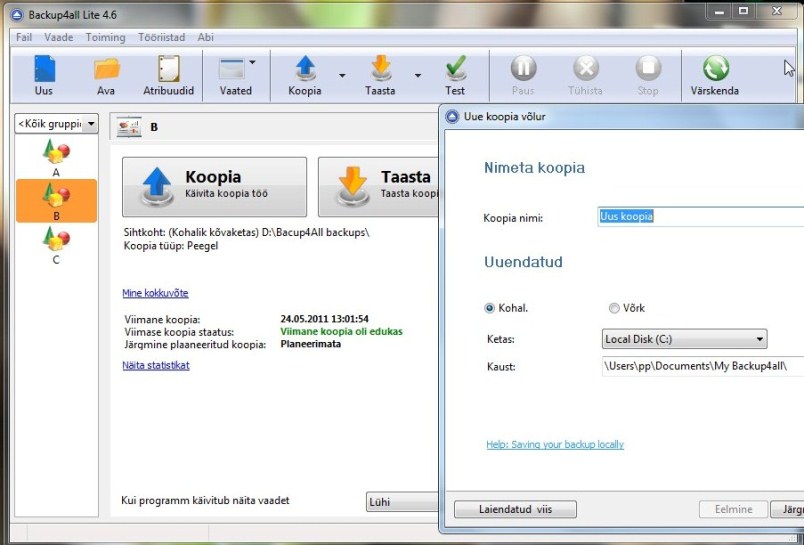Expand the Vaated dropdown arrow

(252, 62)
